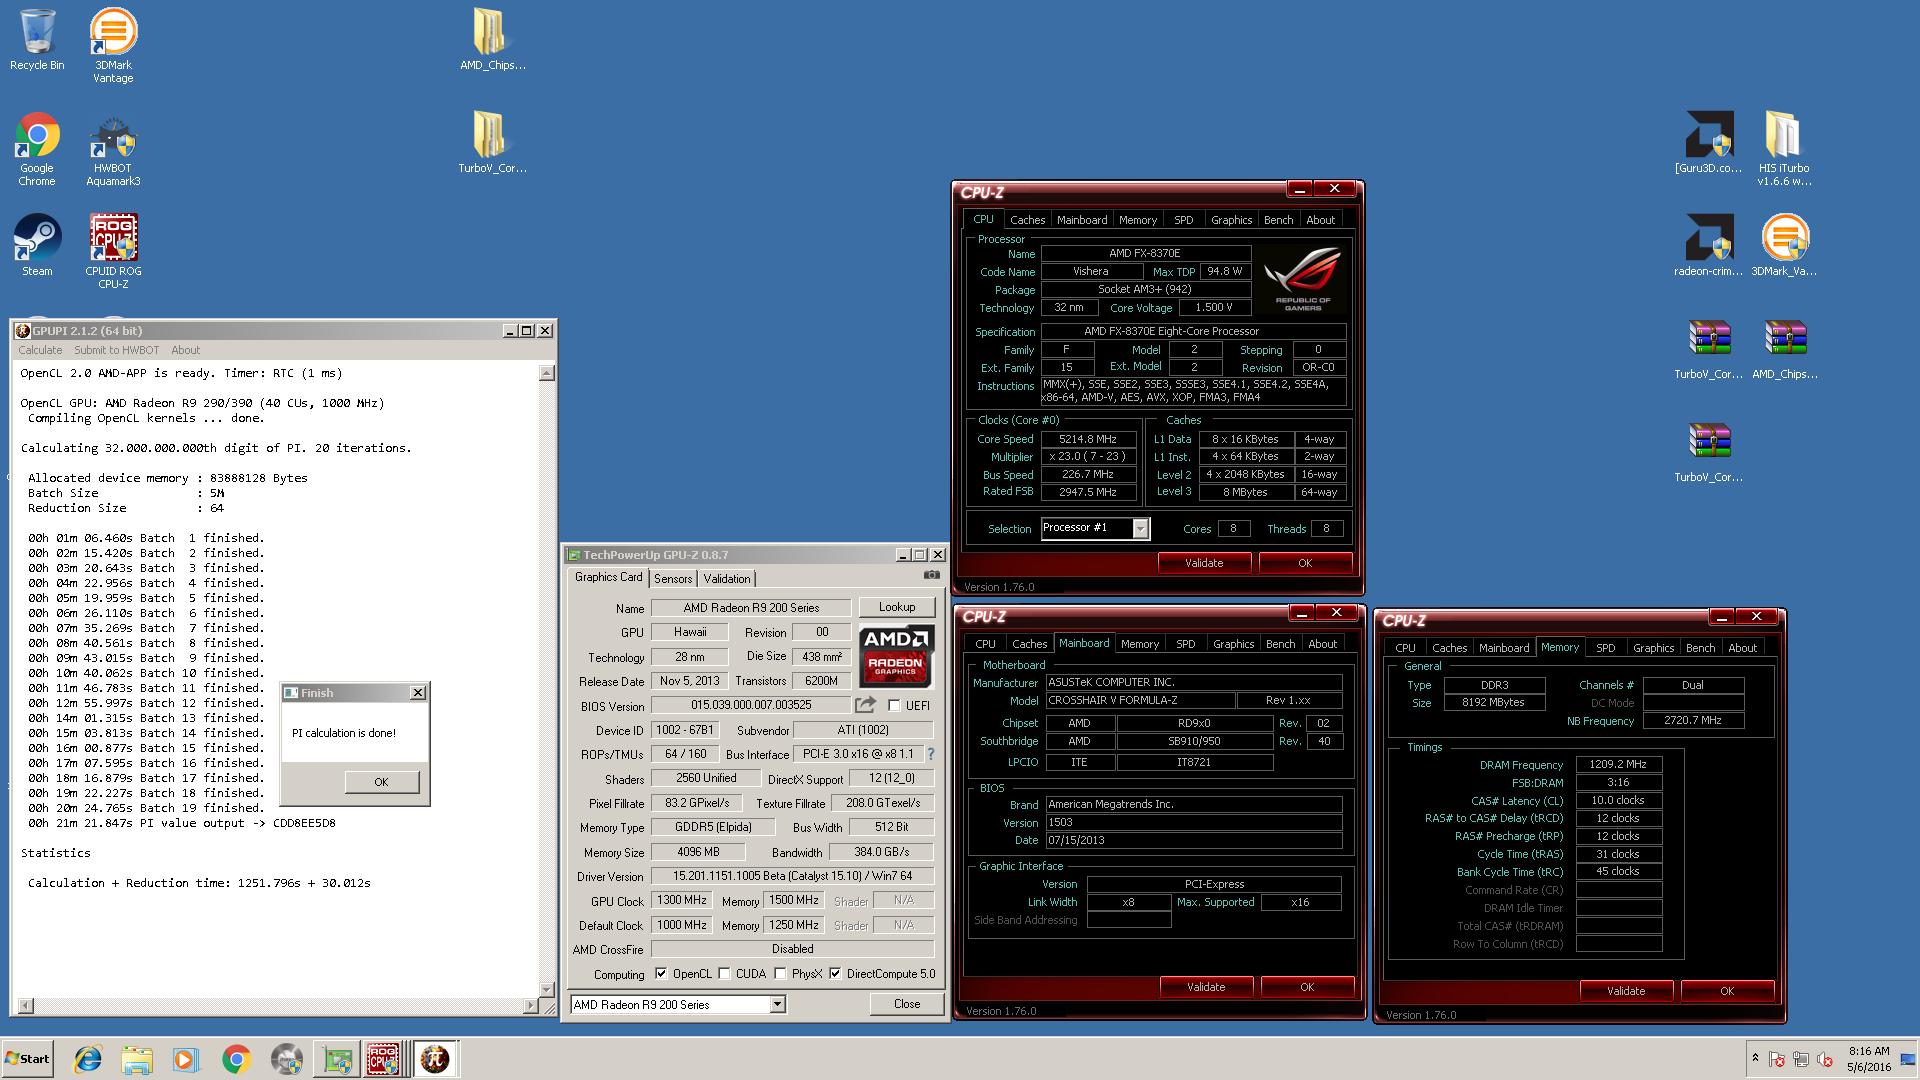
Task: Click the DRAM Frequency 1209.2 MHz value
Action: click(x=1618, y=765)
